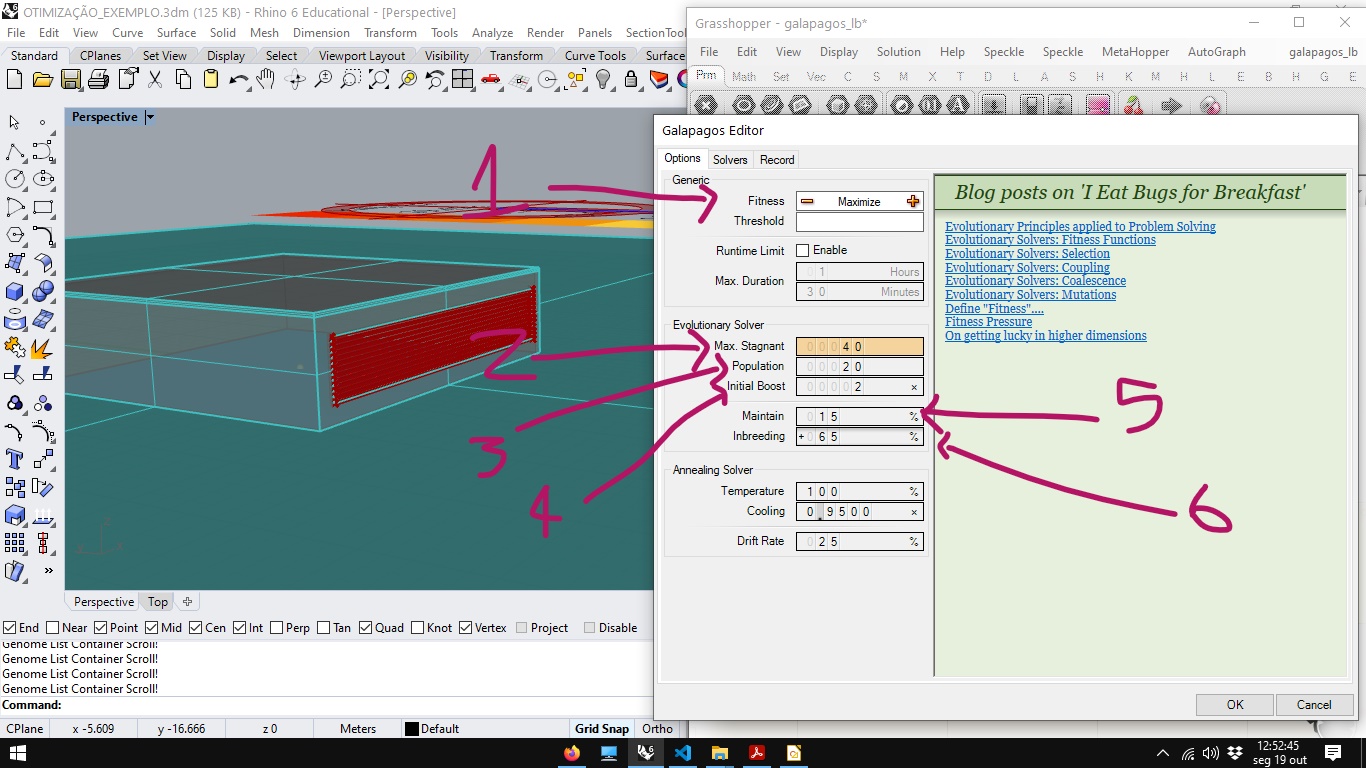Screen dimensions: 1366x768
Task: Open a file with the folder icon
Action: pos(43,79)
